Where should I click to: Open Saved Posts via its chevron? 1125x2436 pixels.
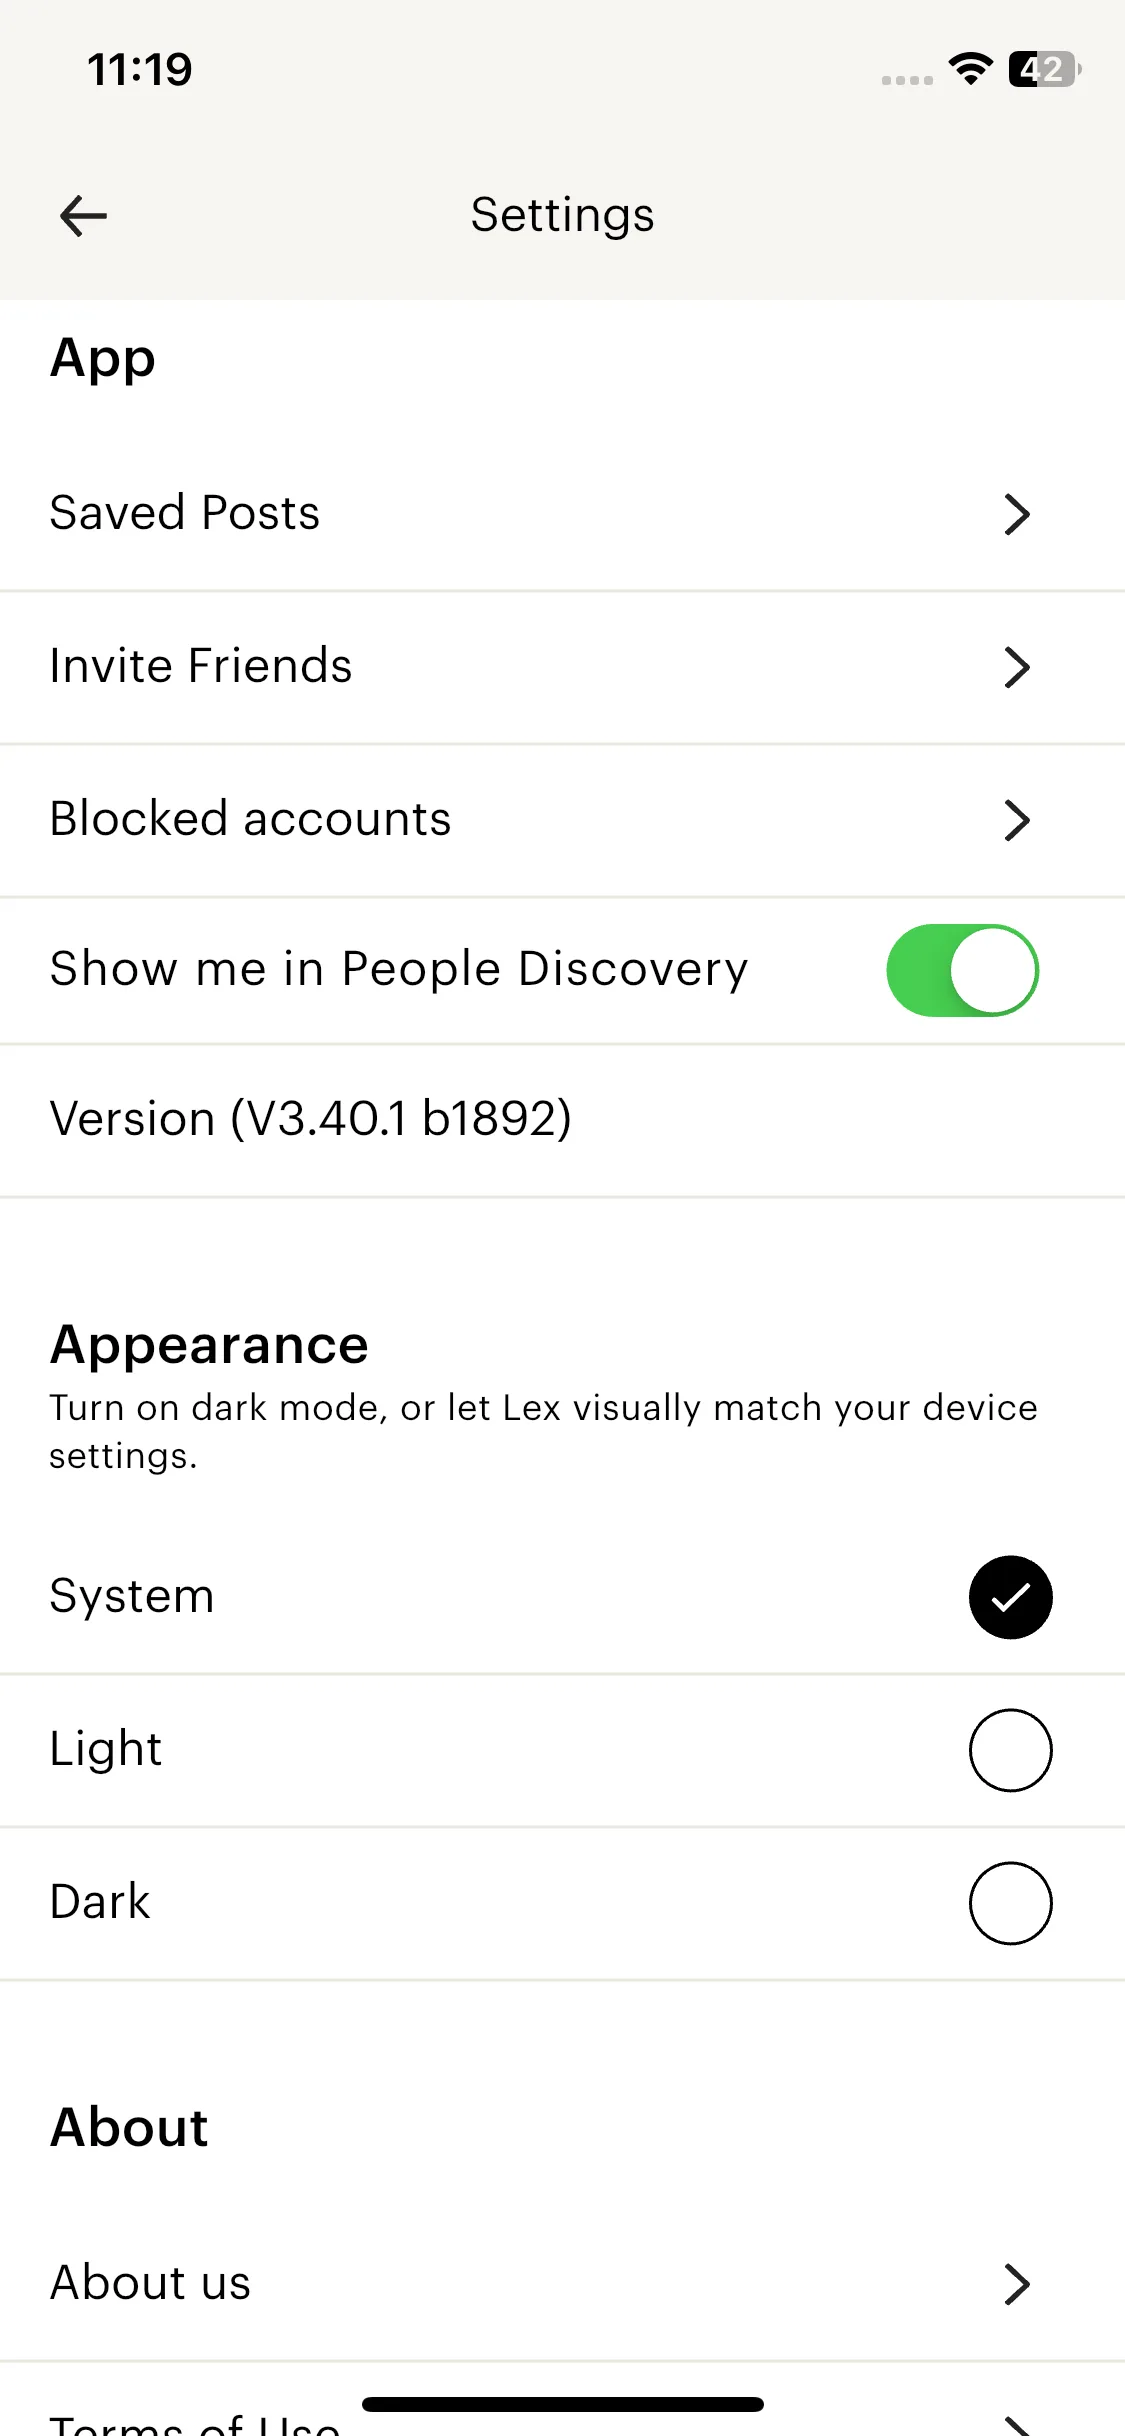[1017, 514]
